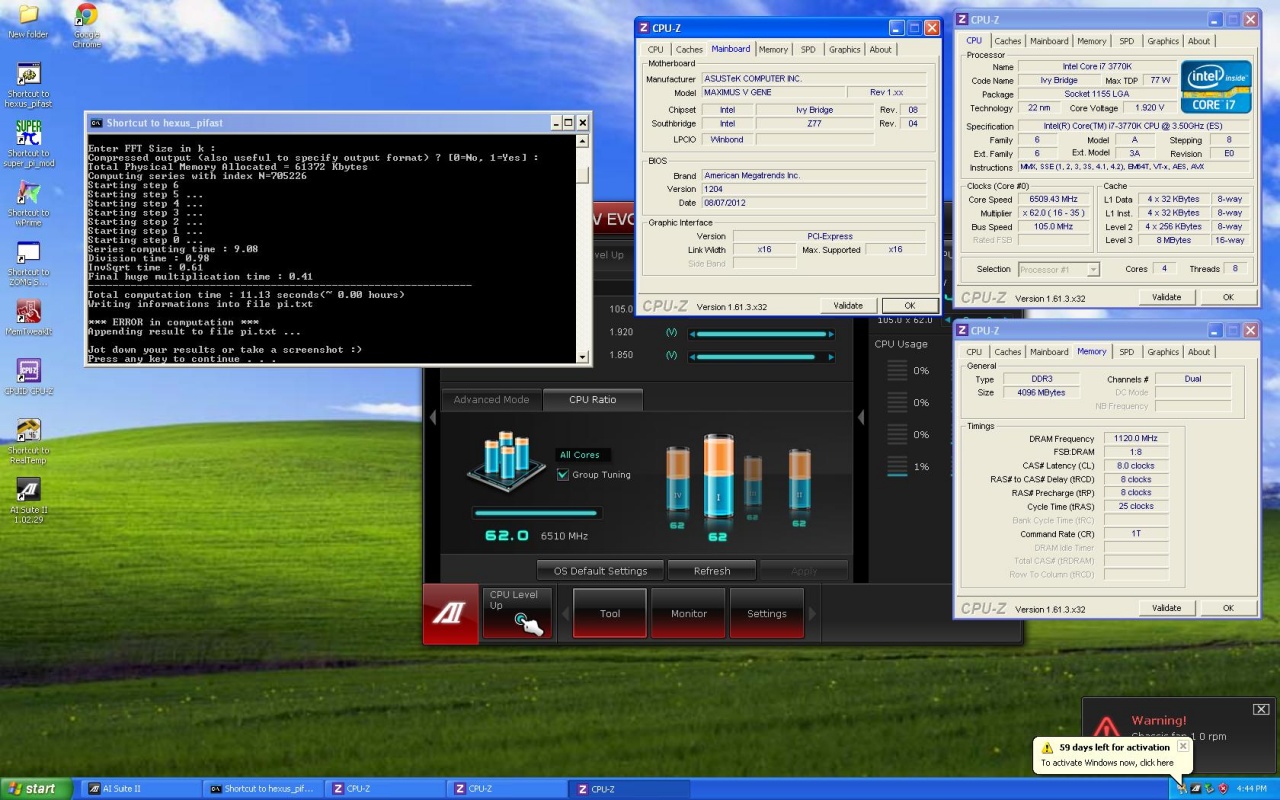Viewport: 1280px width, 800px height.
Task: Adjust the 1.920 V voltage slider
Action: (760, 333)
